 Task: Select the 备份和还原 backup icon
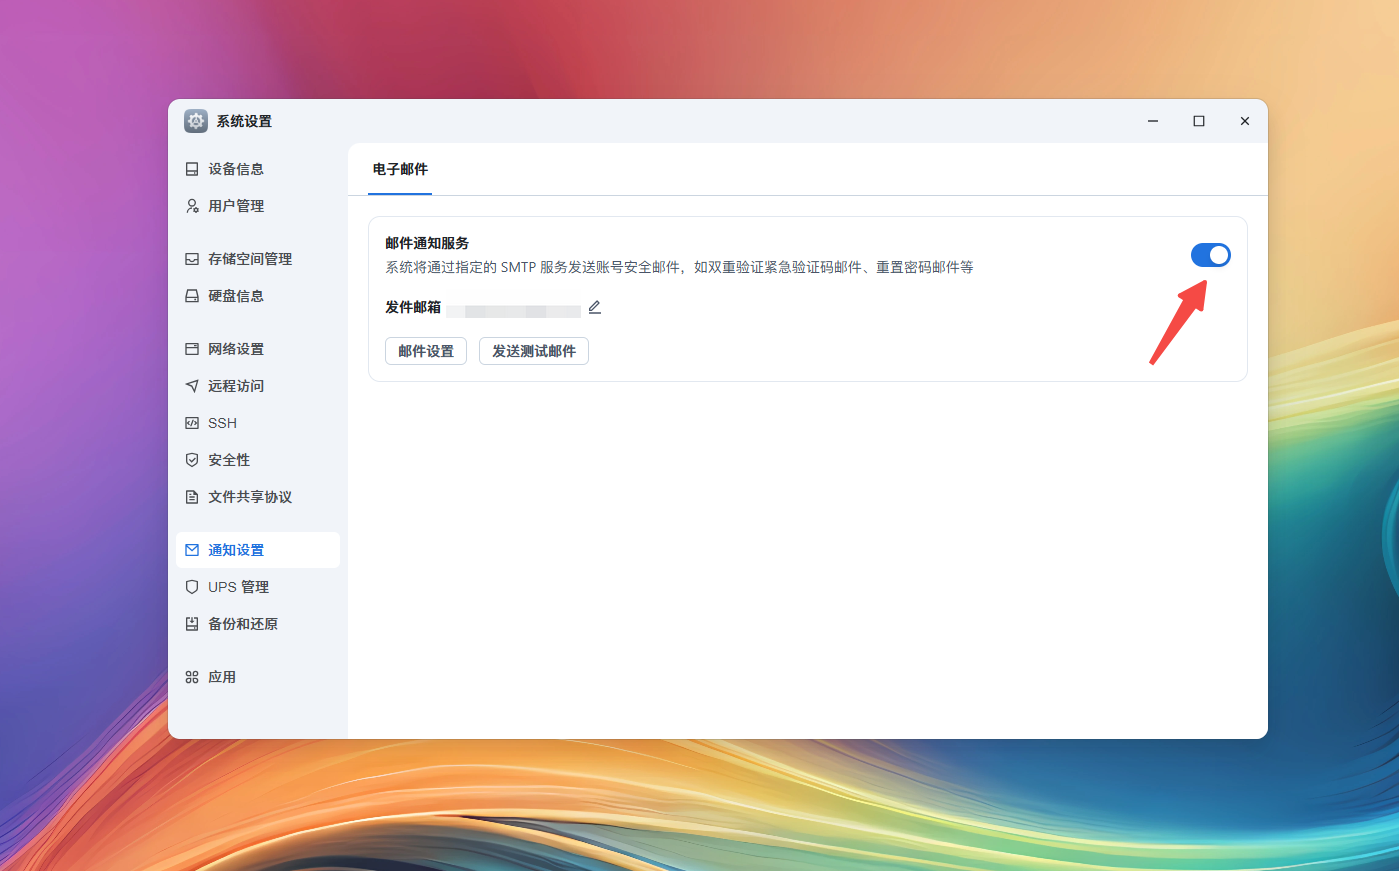[192, 623]
